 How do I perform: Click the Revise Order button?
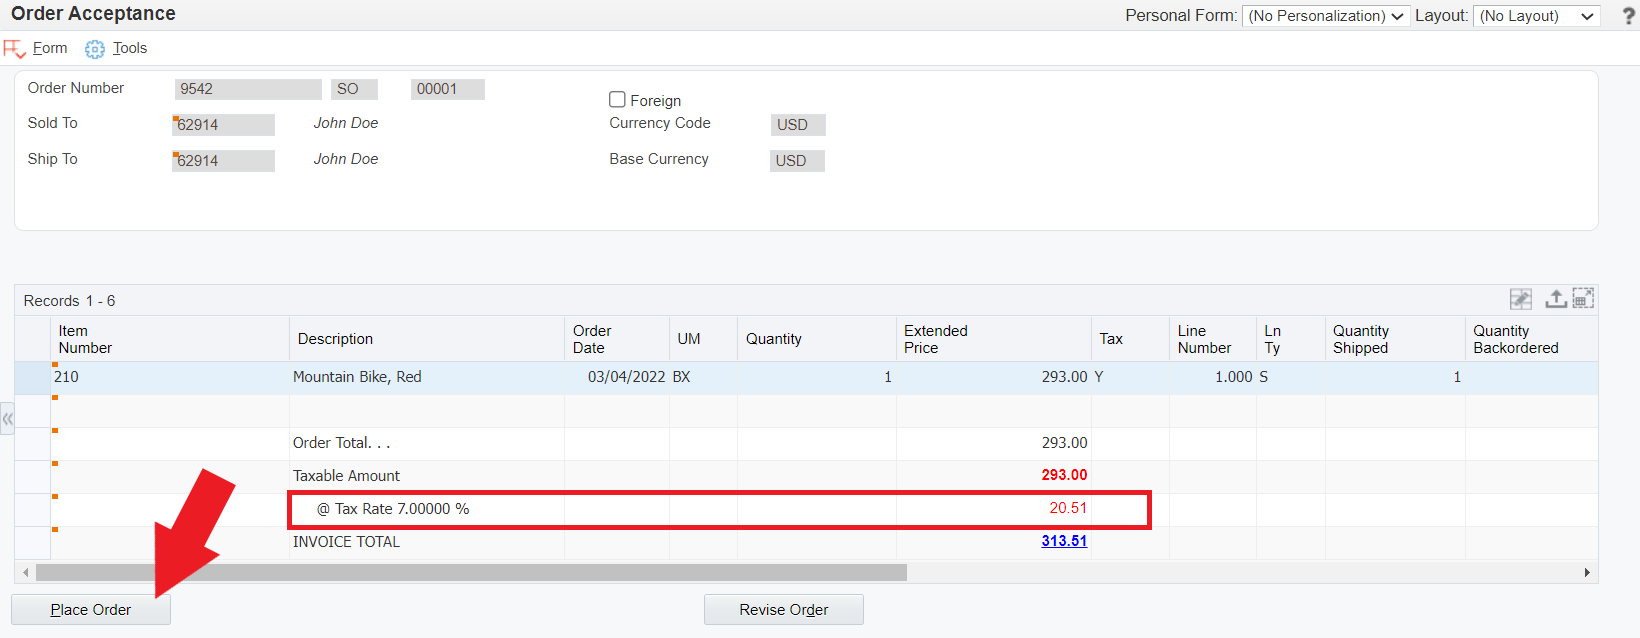coord(784,610)
